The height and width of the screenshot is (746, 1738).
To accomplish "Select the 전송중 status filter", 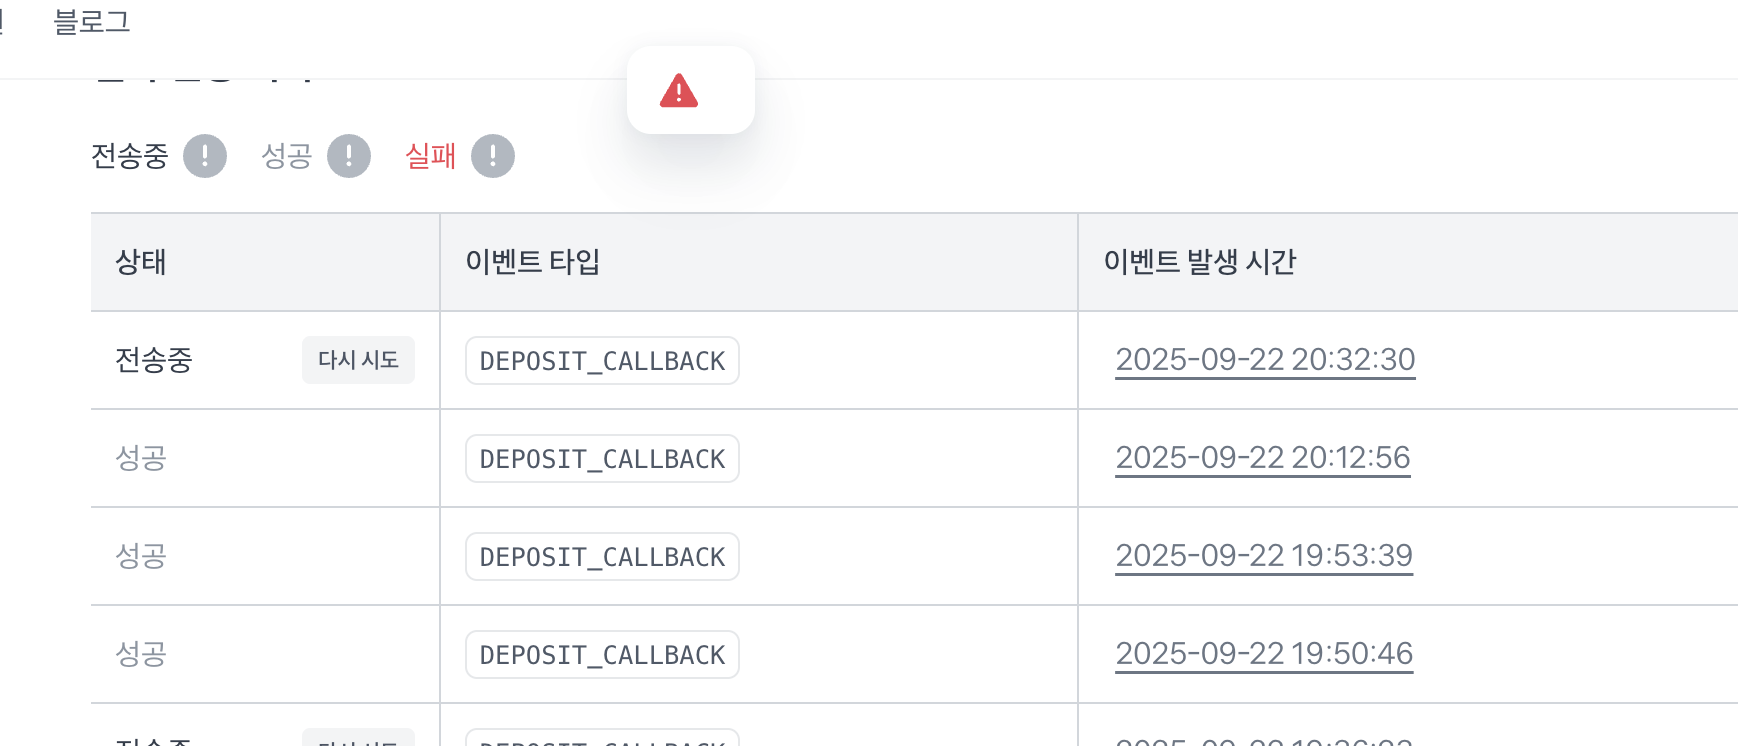I will coord(130,156).
